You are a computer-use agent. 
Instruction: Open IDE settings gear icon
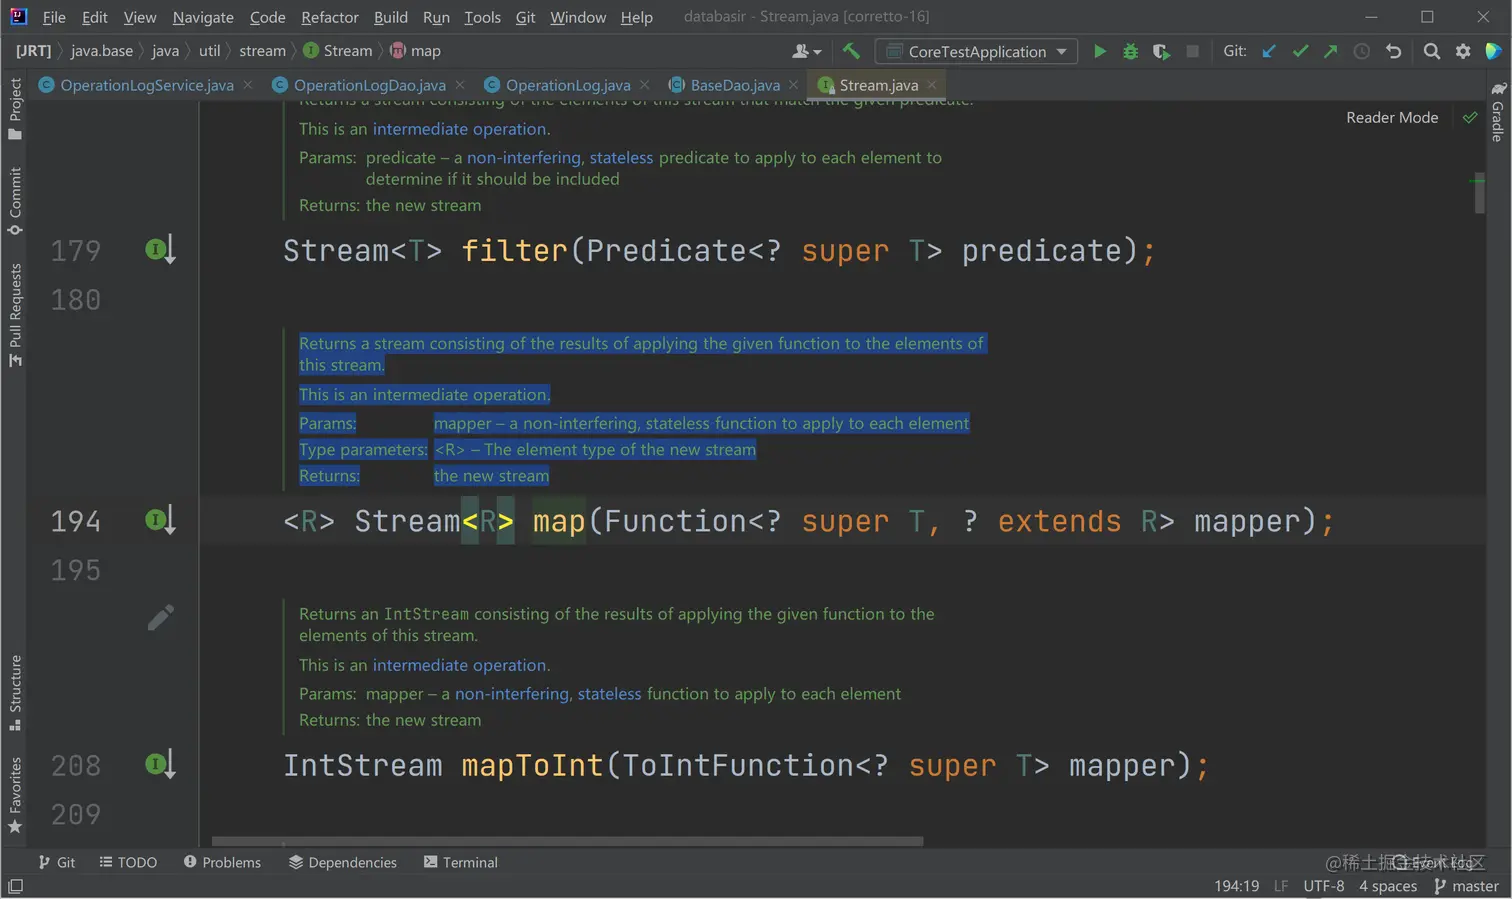click(x=1463, y=51)
